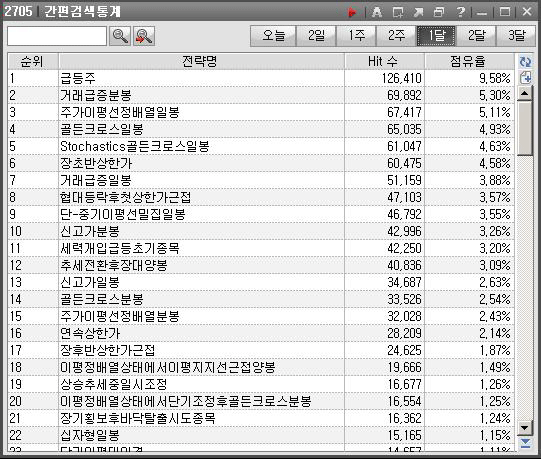Click the scrollbar down arrow
Image resolution: width=541 pixels, height=459 pixels.
(x=525, y=428)
